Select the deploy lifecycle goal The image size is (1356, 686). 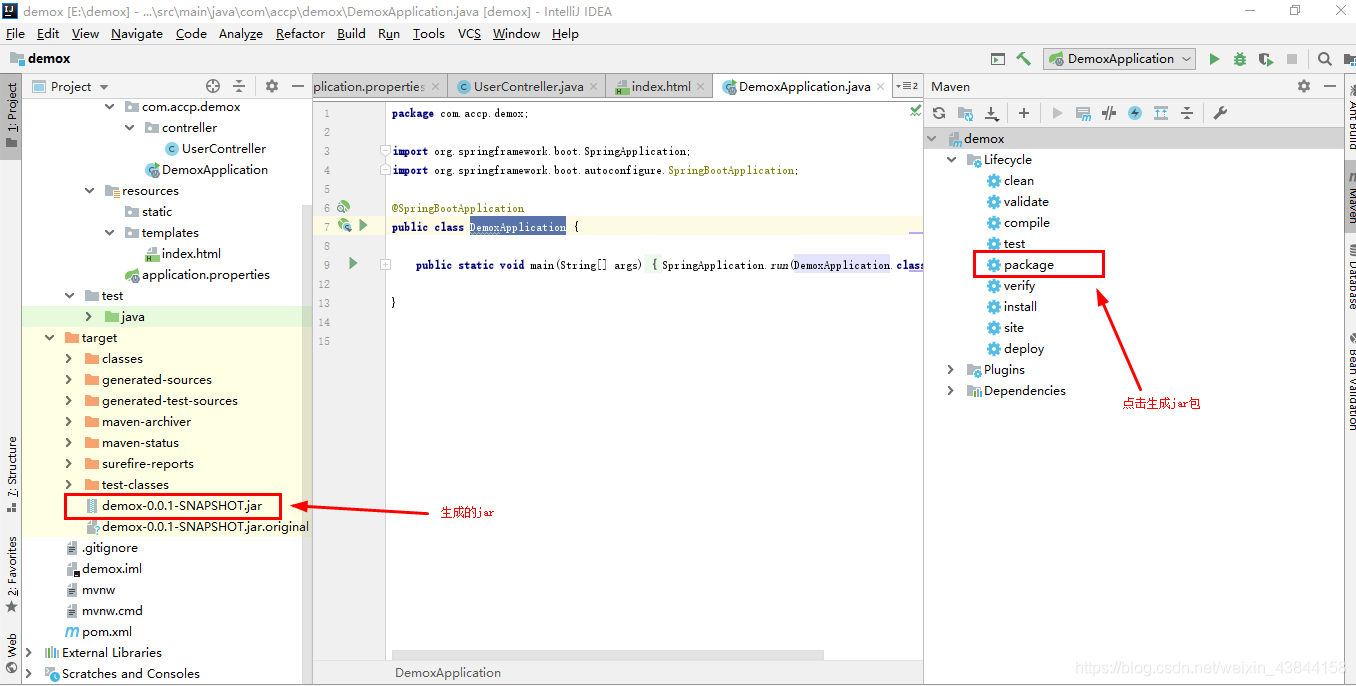pos(1024,349)
